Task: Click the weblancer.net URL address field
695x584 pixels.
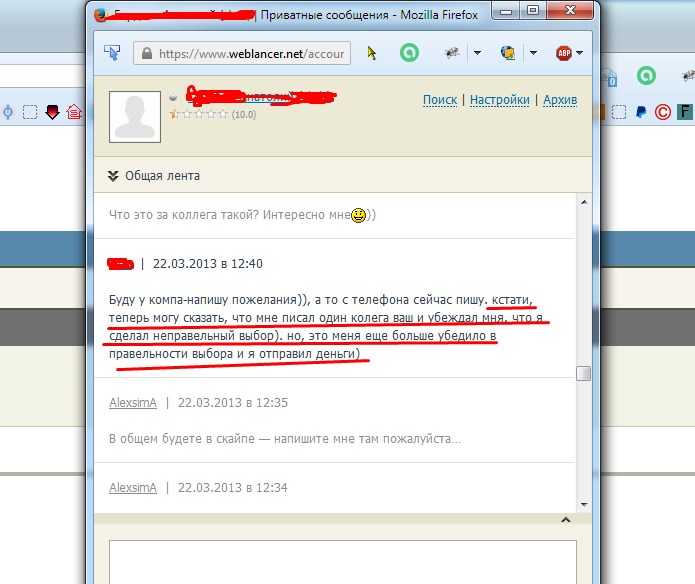Action: [x=250, y=53]
